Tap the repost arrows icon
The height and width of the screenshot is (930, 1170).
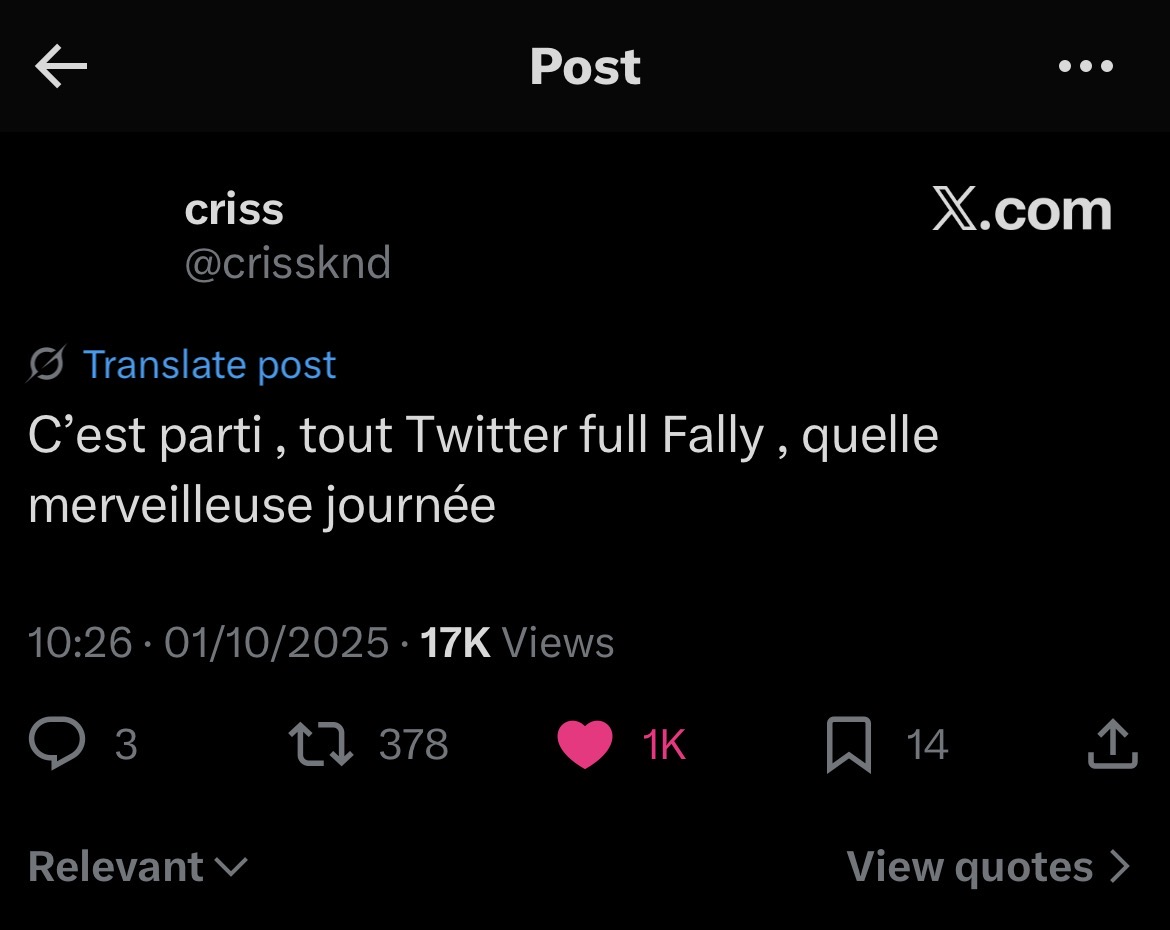pyautogui.click(x=320, y=745)
